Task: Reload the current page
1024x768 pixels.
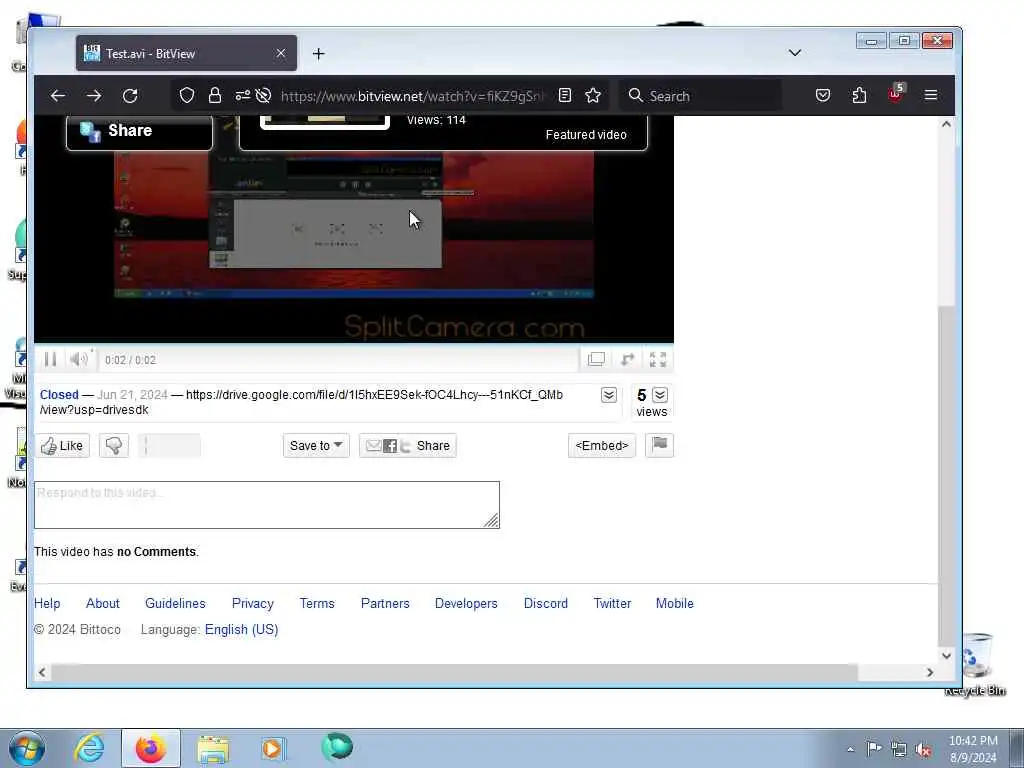Action: tap(130, 96)
